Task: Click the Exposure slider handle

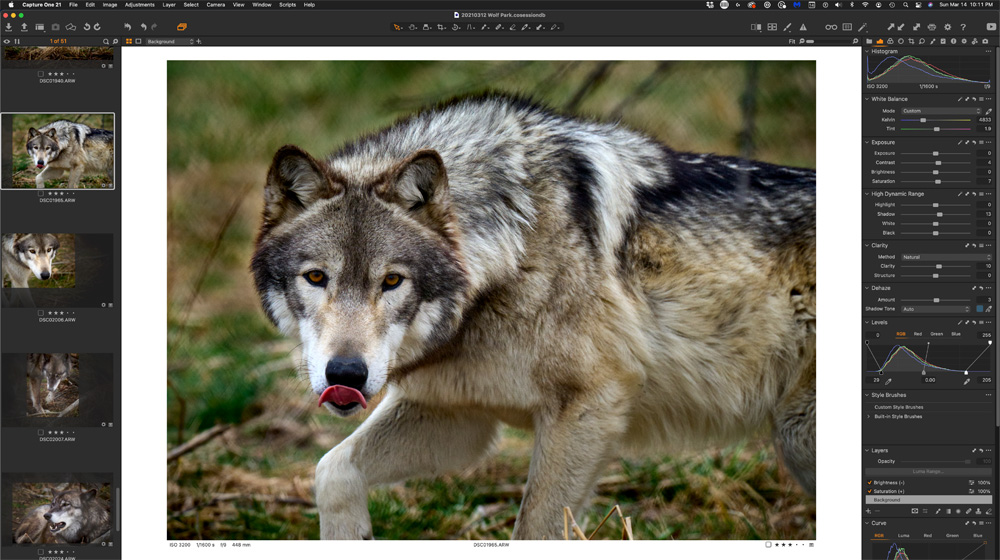Action: pyautogui.click(x=936, y=153)
